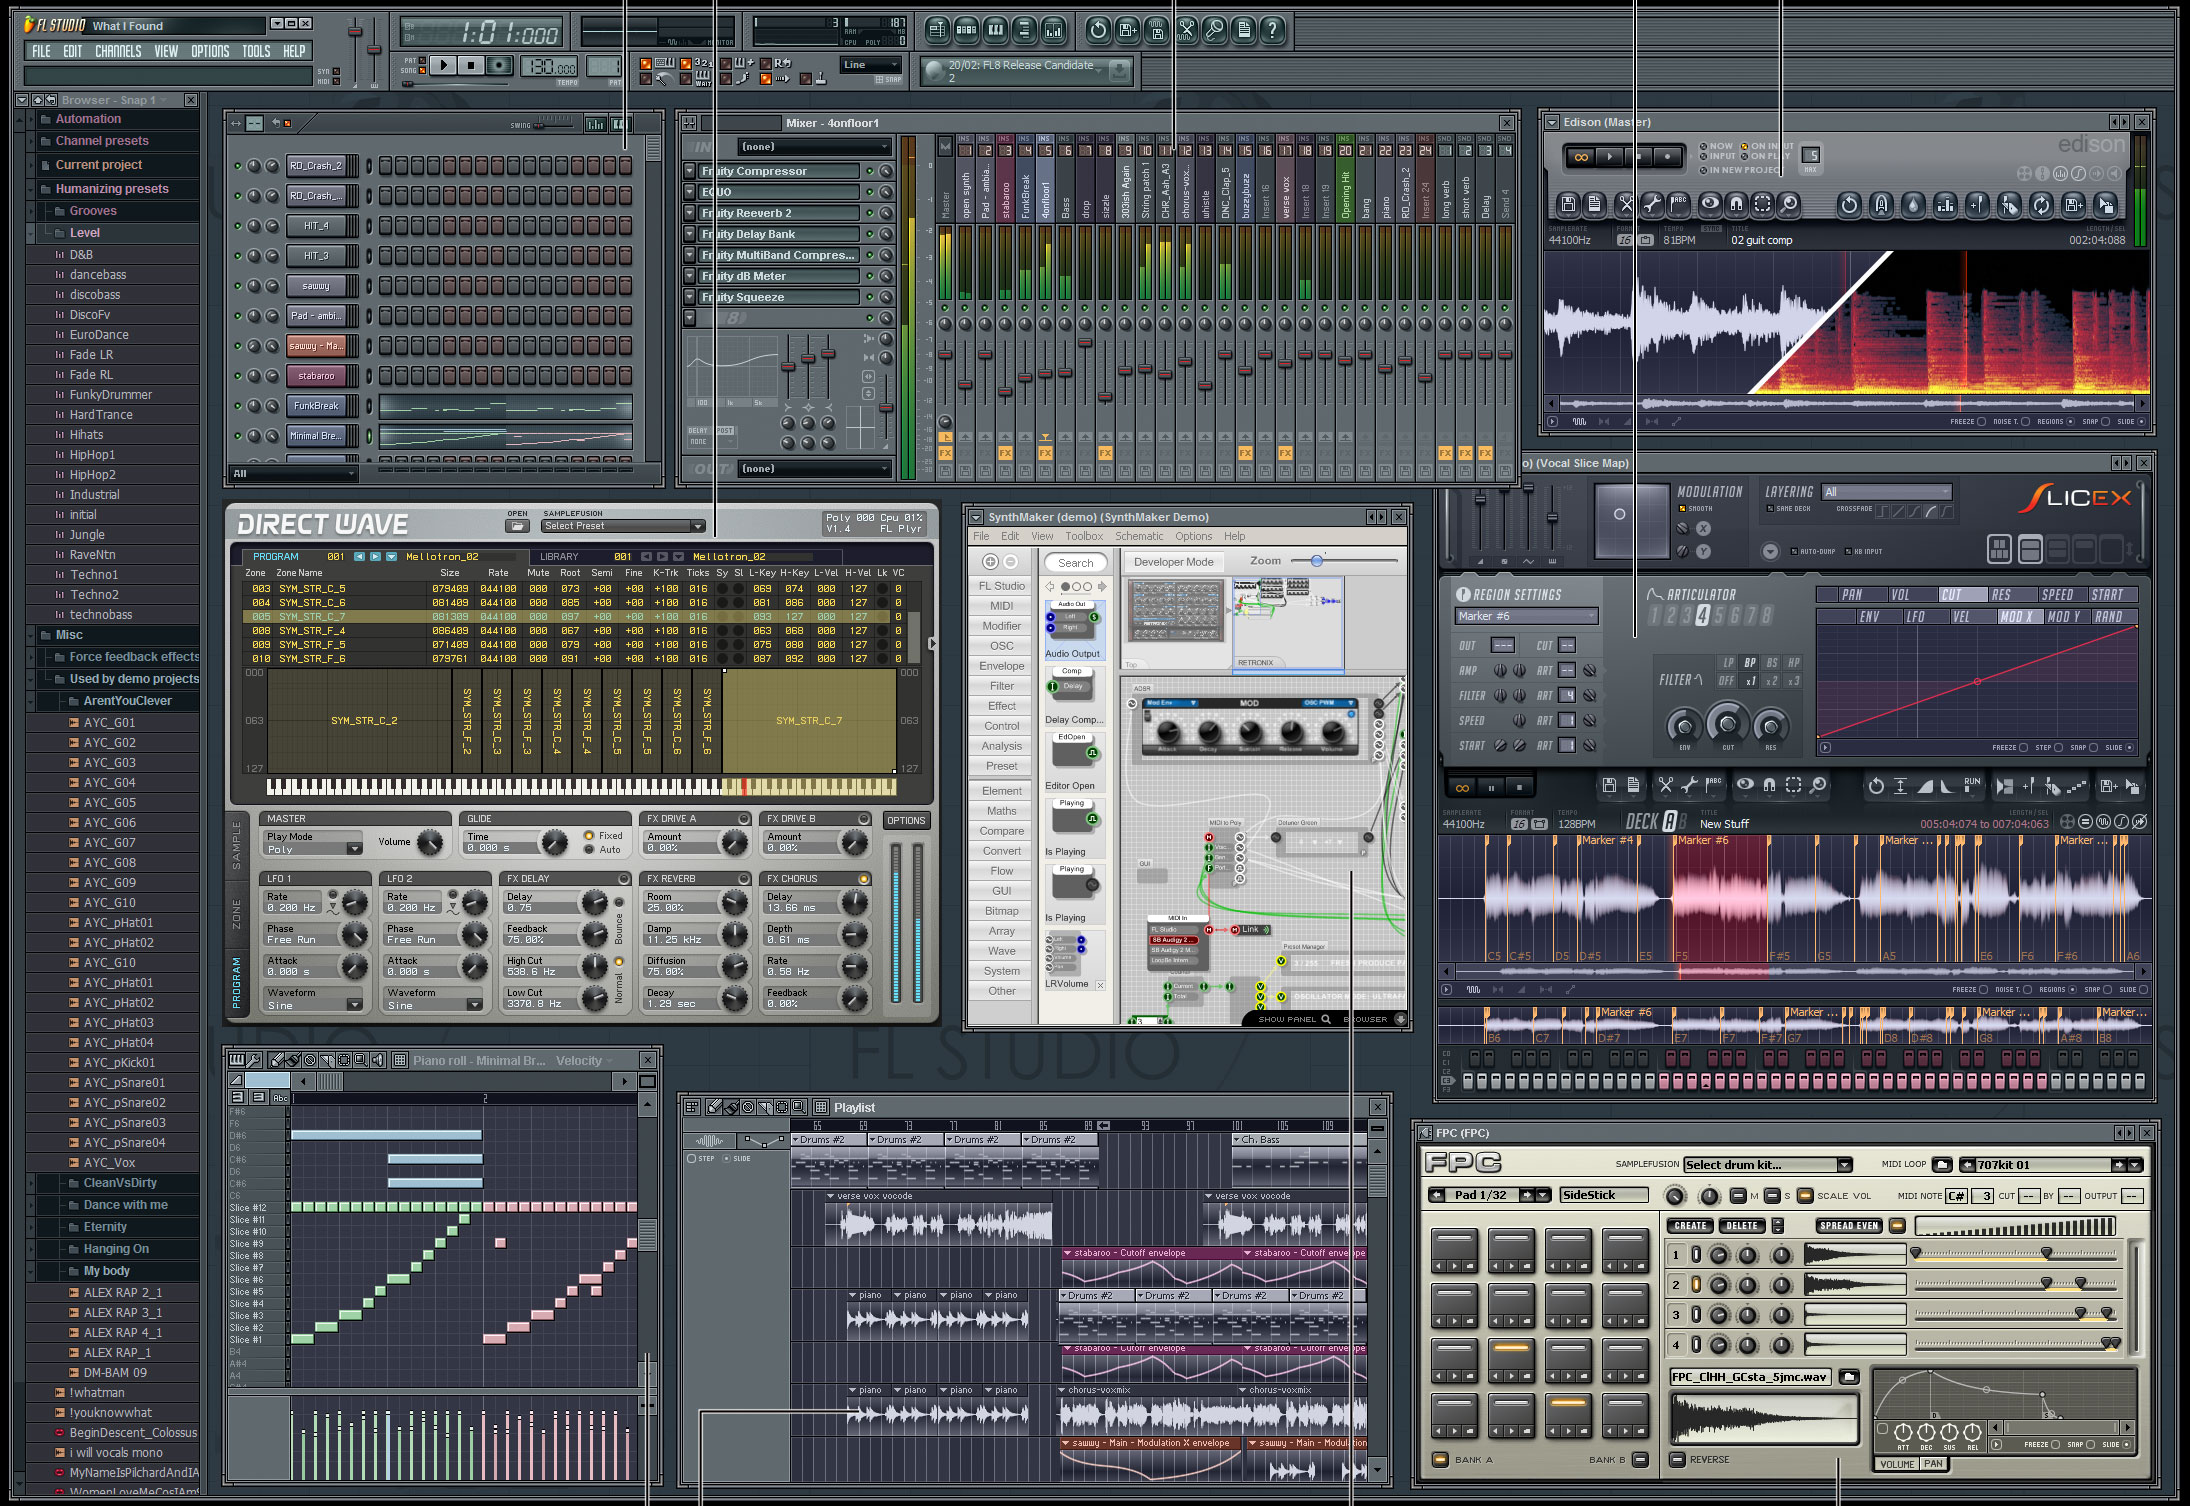Toggle the Fruity Compressor effect enable light
Image resolution: width=2190 pixels, height=1506 pixels.
tap(869, 171)
